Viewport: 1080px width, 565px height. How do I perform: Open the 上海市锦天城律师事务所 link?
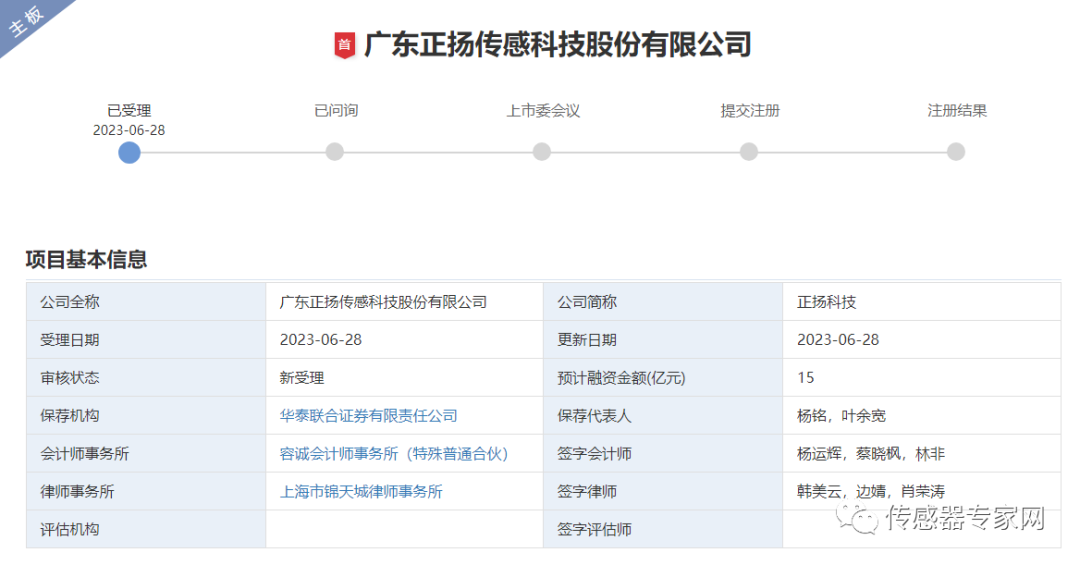click(x=361, y=491)
